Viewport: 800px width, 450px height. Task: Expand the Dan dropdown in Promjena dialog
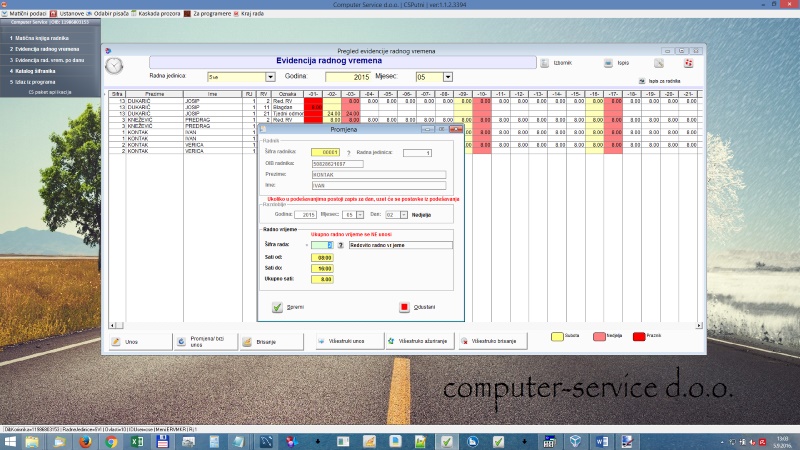405,214
